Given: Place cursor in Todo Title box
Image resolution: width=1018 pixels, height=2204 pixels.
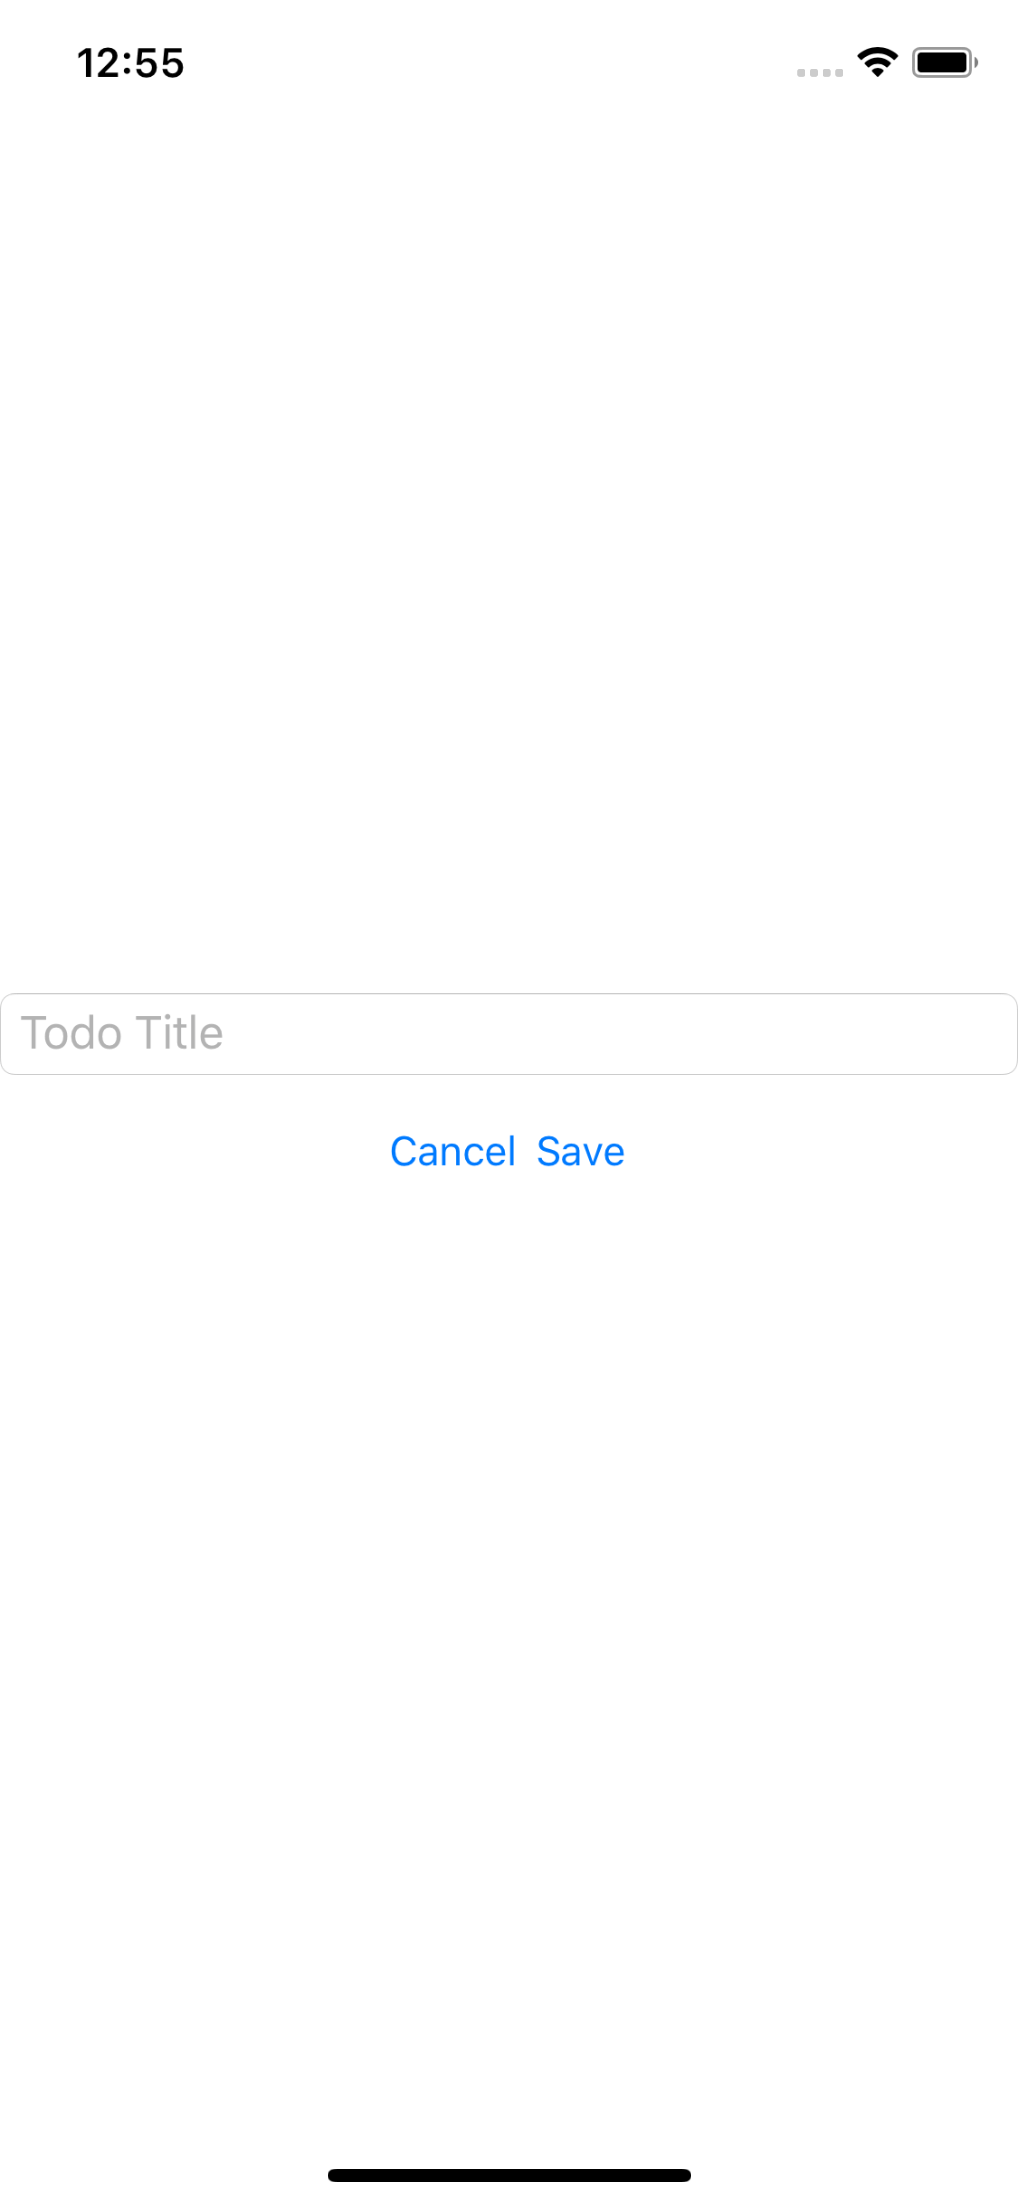Looking at the screenshot, I should point(509,1034).
